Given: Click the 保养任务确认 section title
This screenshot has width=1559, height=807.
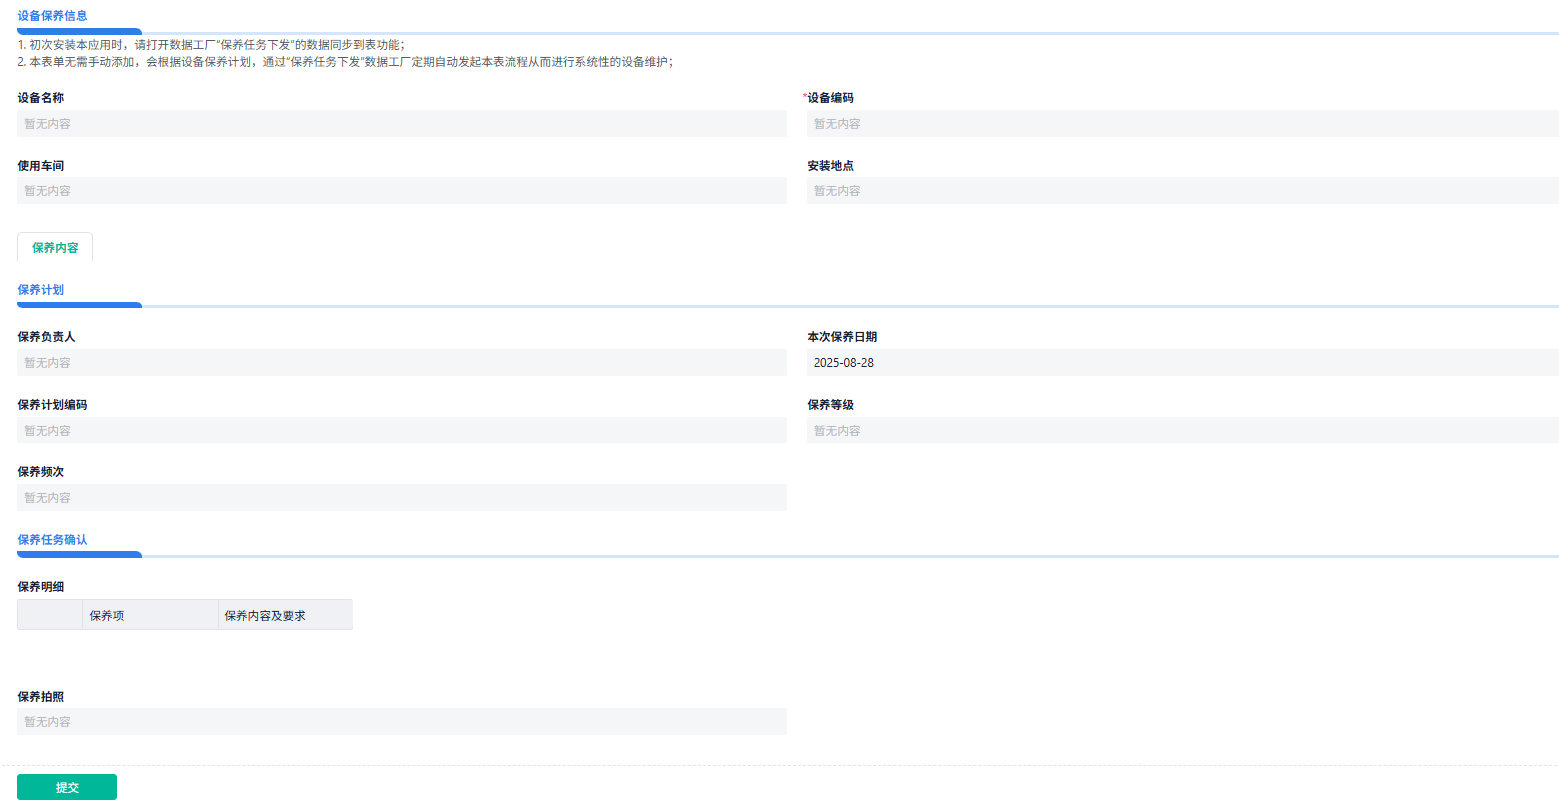Looking at the screenshot, I should 52,540.
